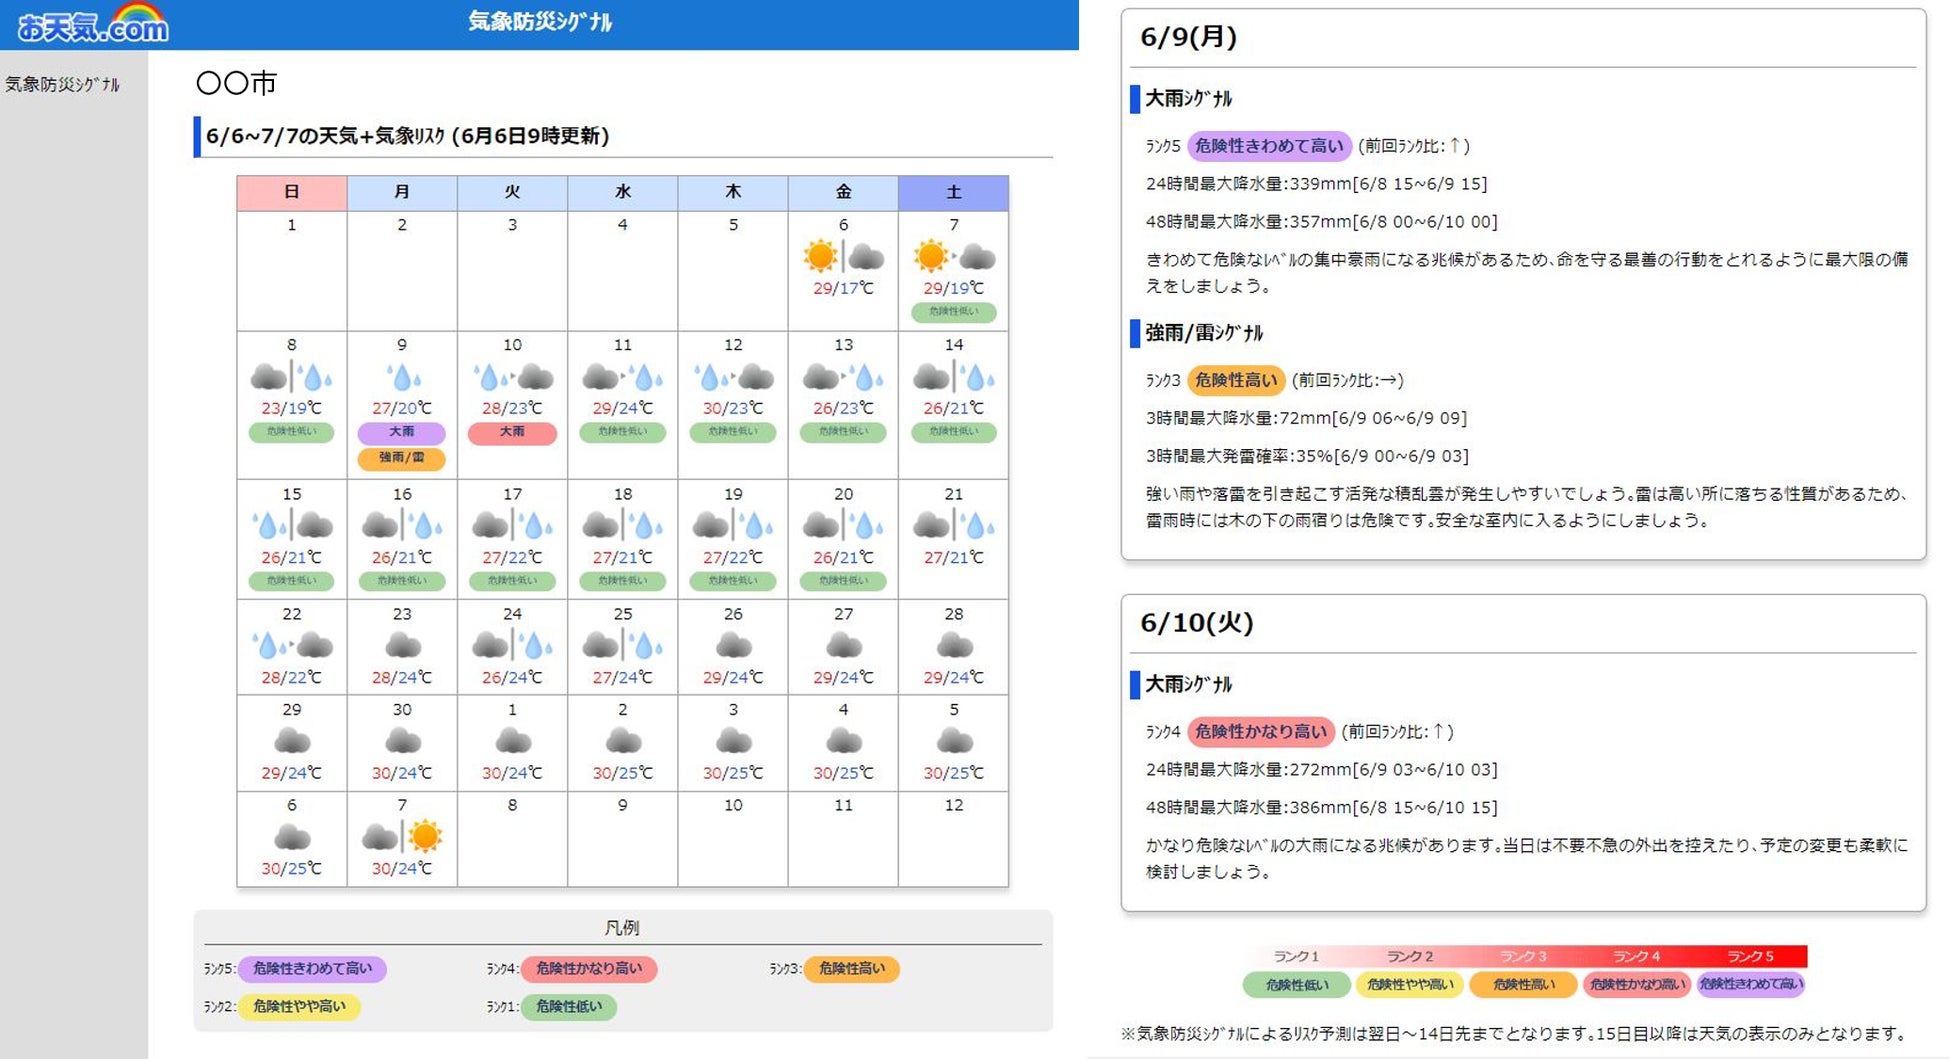Click the お天気.com logo

point(92,24)
